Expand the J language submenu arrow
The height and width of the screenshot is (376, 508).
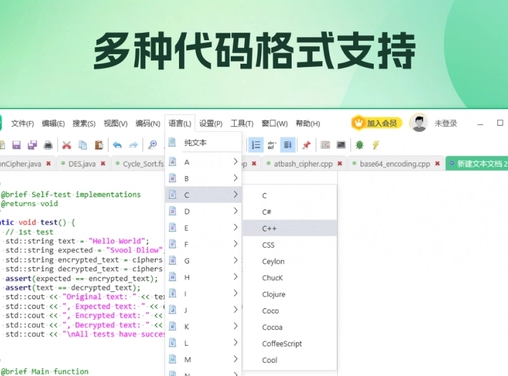(x=235, y=310)
